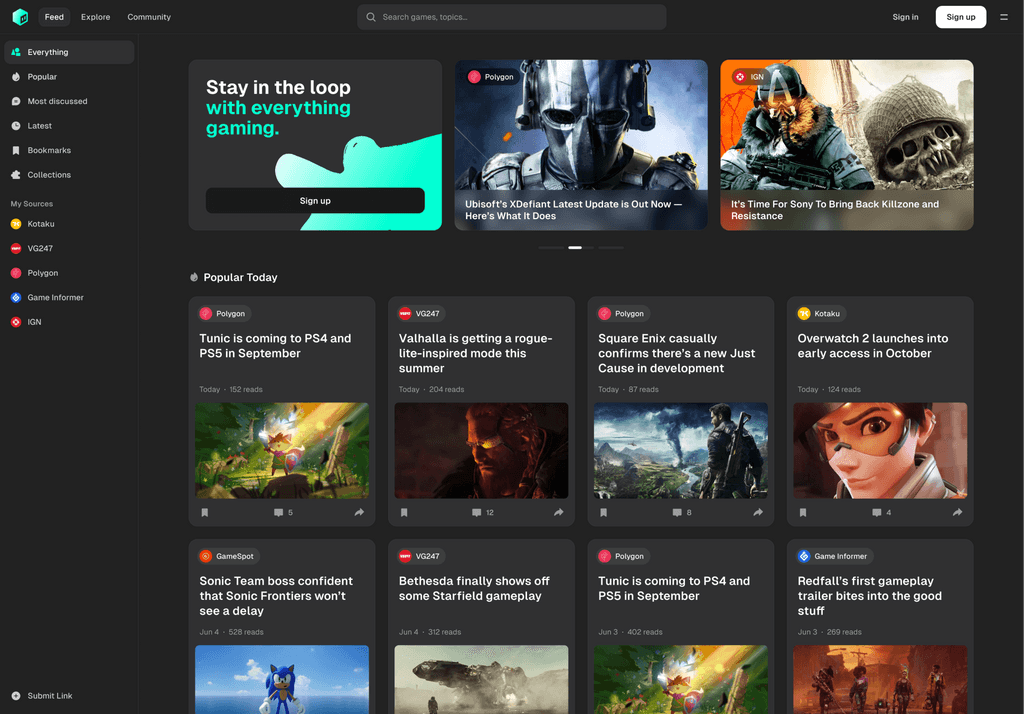1024x714 pixels.
Task: Open Collections in the sidebar
Action: pos(69,175)
